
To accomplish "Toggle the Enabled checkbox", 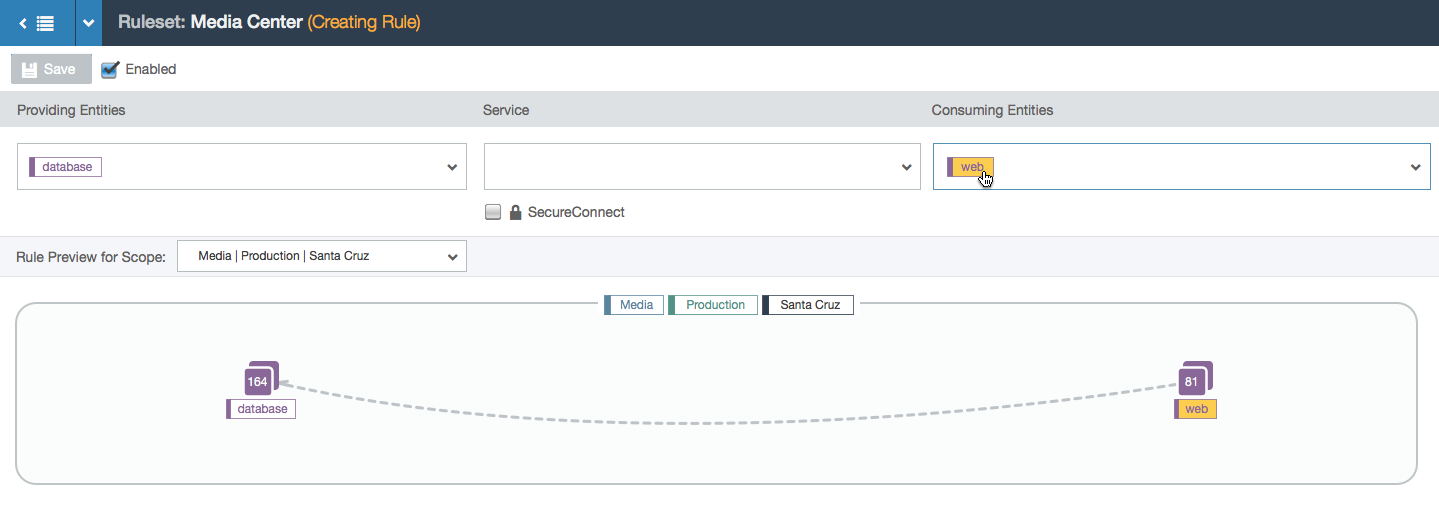I will tap(110, 70).
